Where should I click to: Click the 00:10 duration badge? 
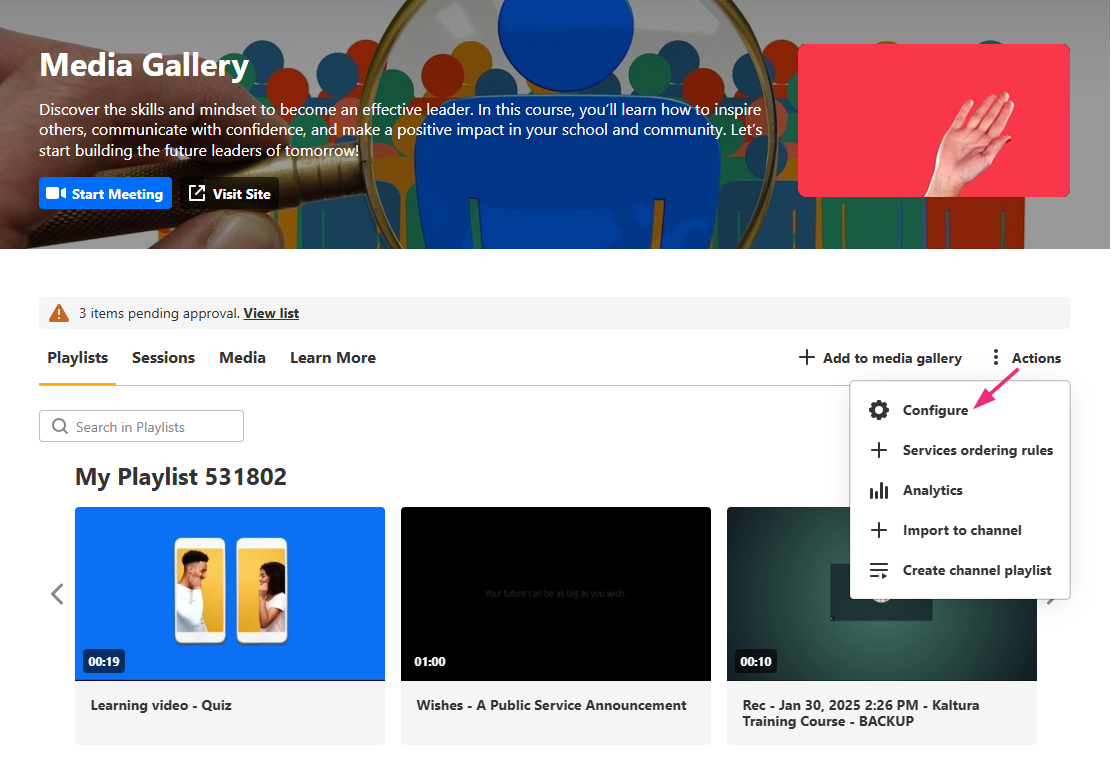pos(755,661)
